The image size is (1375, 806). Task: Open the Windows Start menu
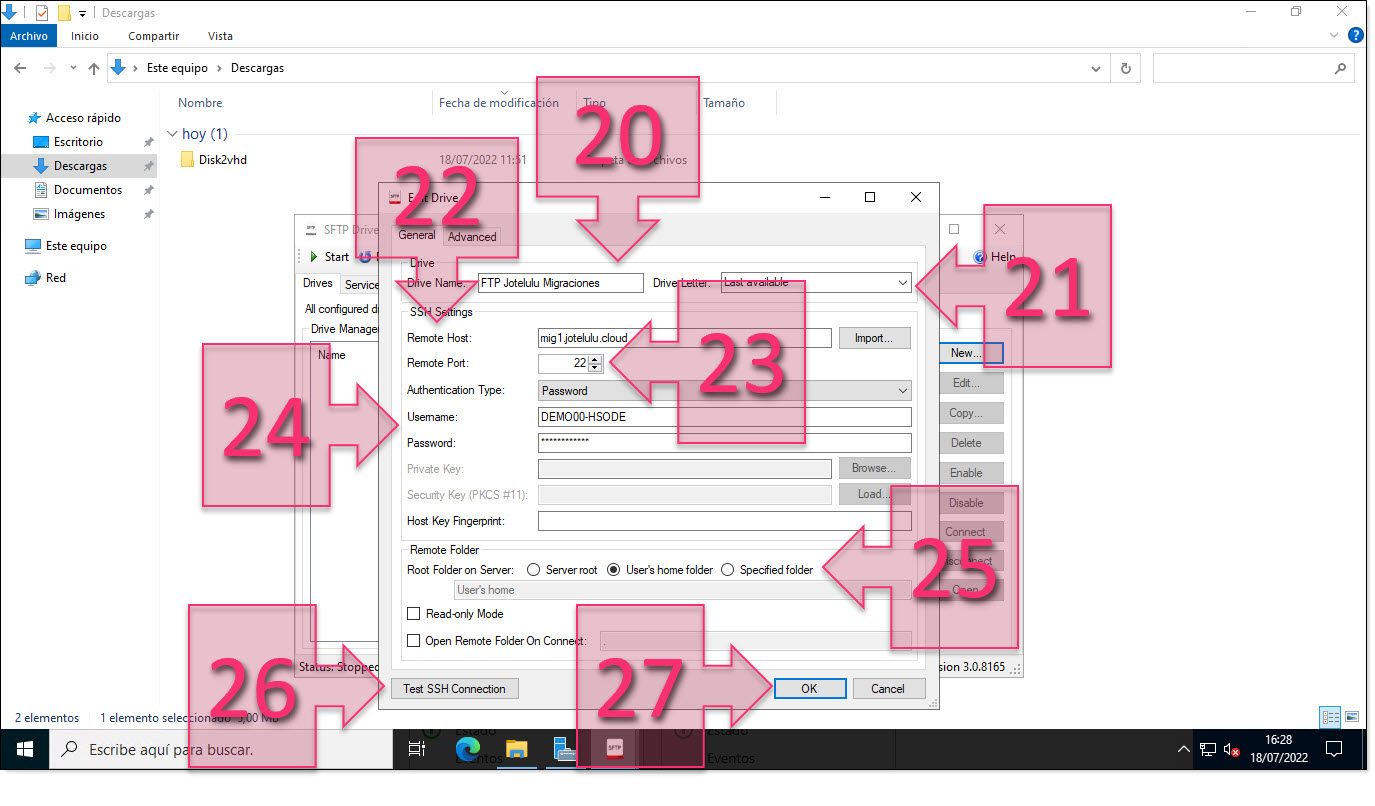[x=24, y=748]
